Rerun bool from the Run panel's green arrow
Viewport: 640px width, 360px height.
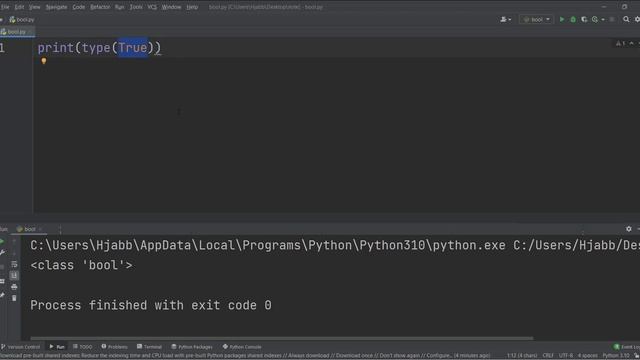[x=2, y=242]
